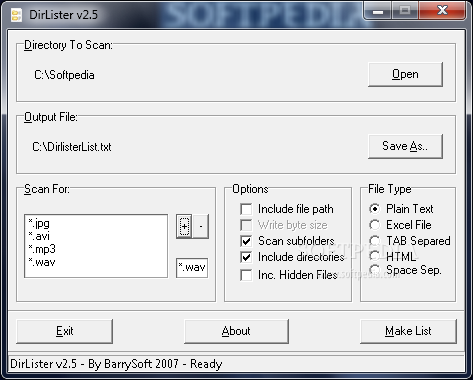
Task: Click Make List button
Action: coord(408,331)
